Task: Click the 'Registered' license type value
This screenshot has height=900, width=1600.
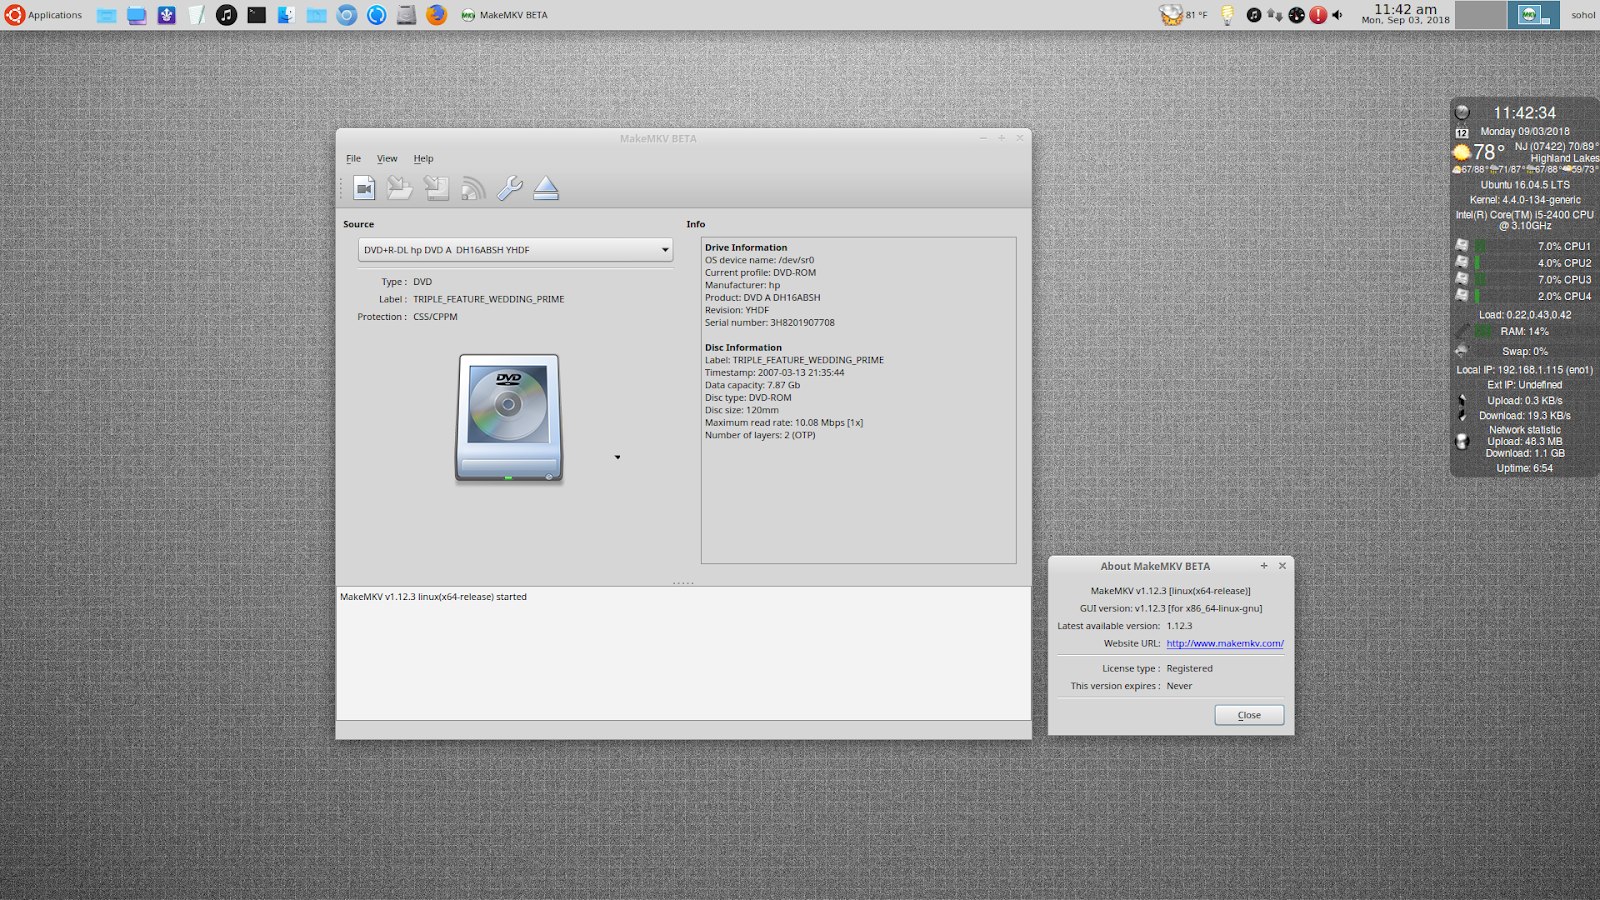Action: (x=1189, y=669)
